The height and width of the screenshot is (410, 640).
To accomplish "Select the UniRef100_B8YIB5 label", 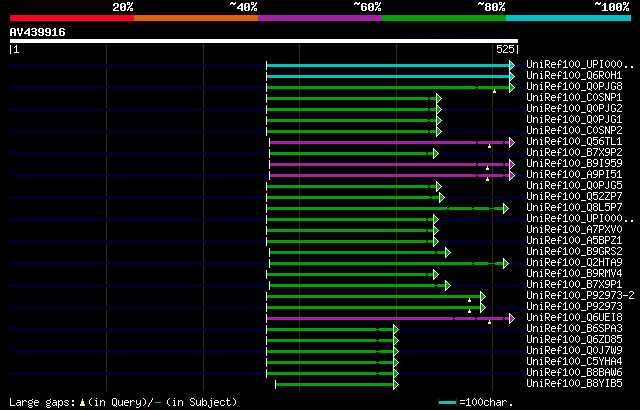I will click(x=574, y=384).
